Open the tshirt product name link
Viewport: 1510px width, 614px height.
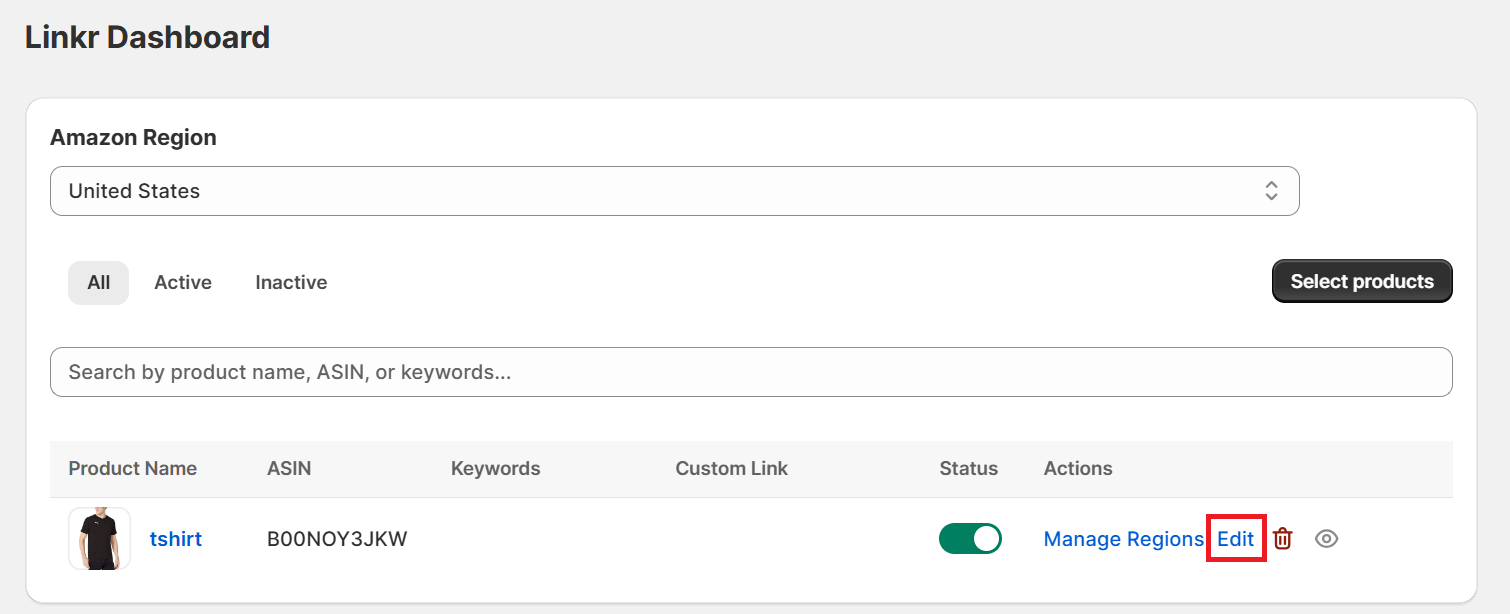176,539
